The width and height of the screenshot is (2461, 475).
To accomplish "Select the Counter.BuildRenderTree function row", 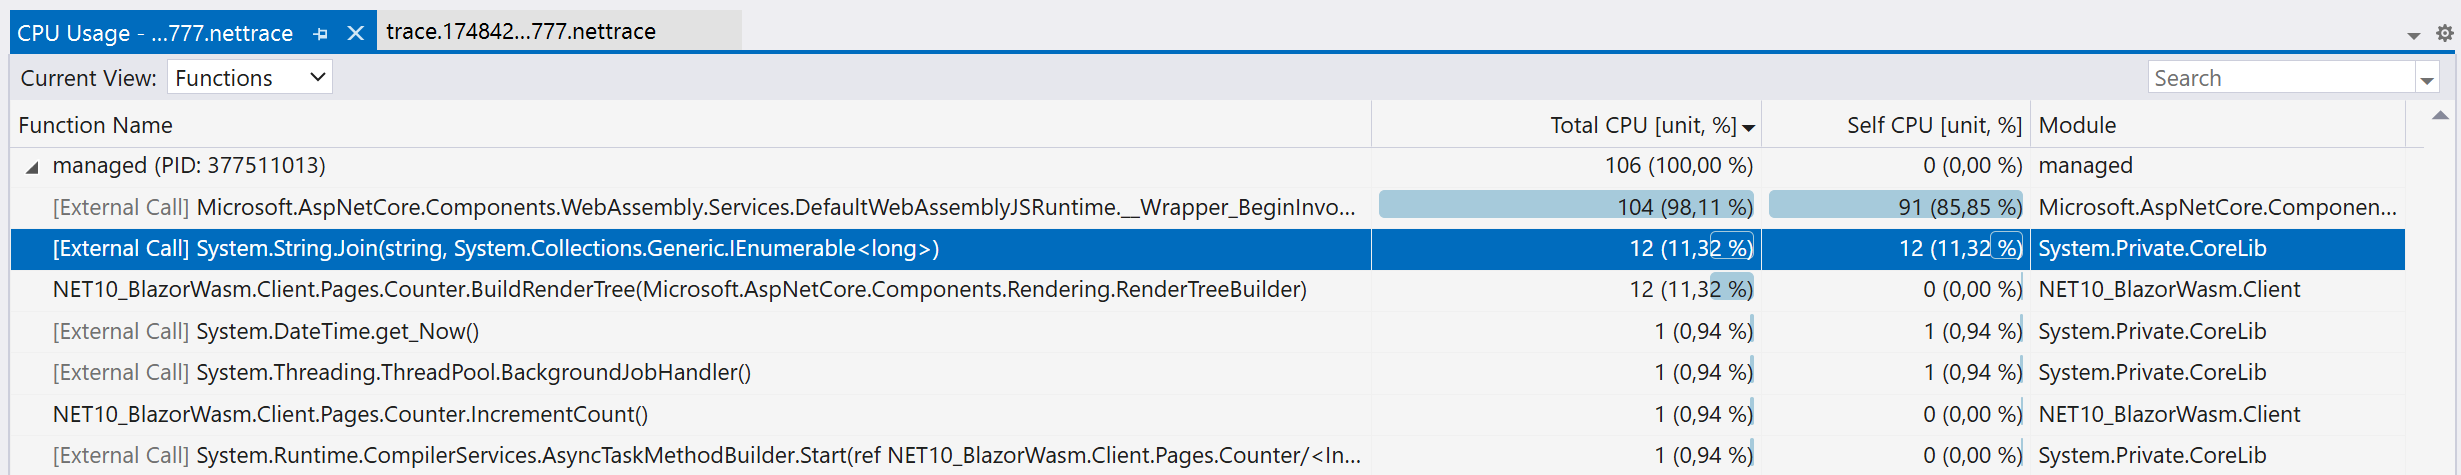I will [x=1207, y=290].
